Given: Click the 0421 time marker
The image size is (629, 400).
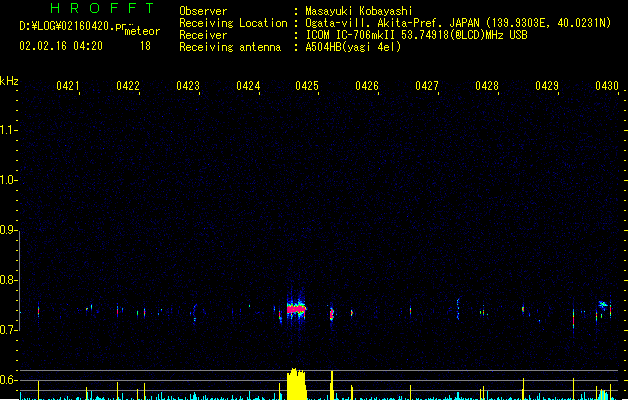Looking at the screenshot, I should [67, 85].
